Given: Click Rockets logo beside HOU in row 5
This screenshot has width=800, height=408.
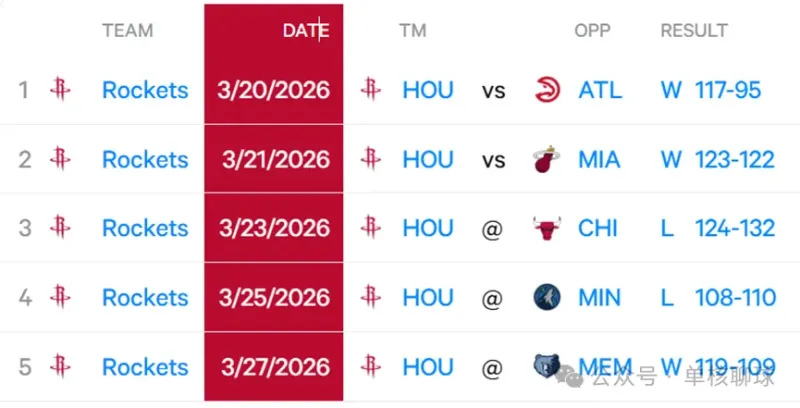Looking at the screenshot, I should coord(371,367).
